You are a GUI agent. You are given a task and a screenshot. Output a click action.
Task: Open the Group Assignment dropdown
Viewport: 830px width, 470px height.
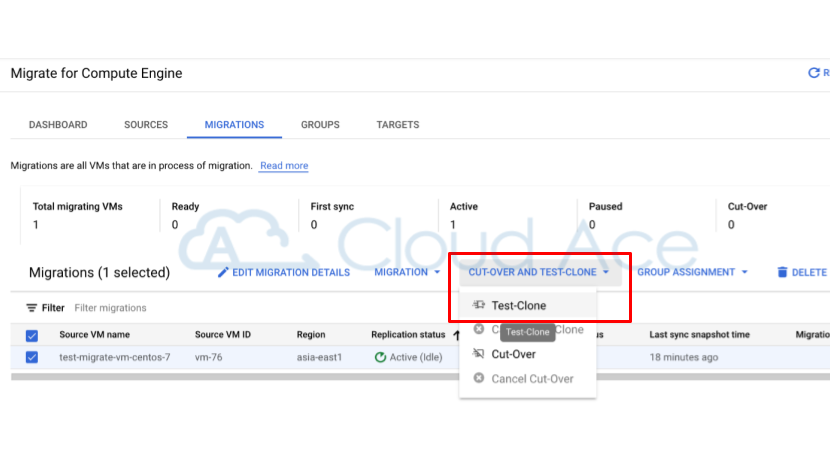pos(692,272)
